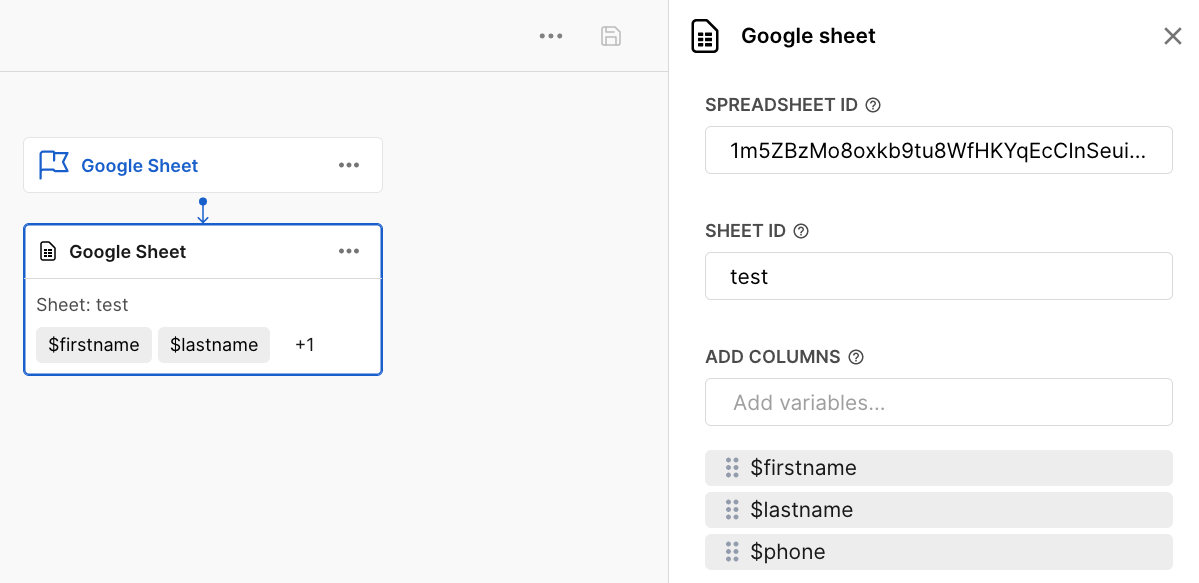Click the +1 overflow badge in block
This screenshot has width=1199, height=583.
pyautogui.click(x=305, y=345)
